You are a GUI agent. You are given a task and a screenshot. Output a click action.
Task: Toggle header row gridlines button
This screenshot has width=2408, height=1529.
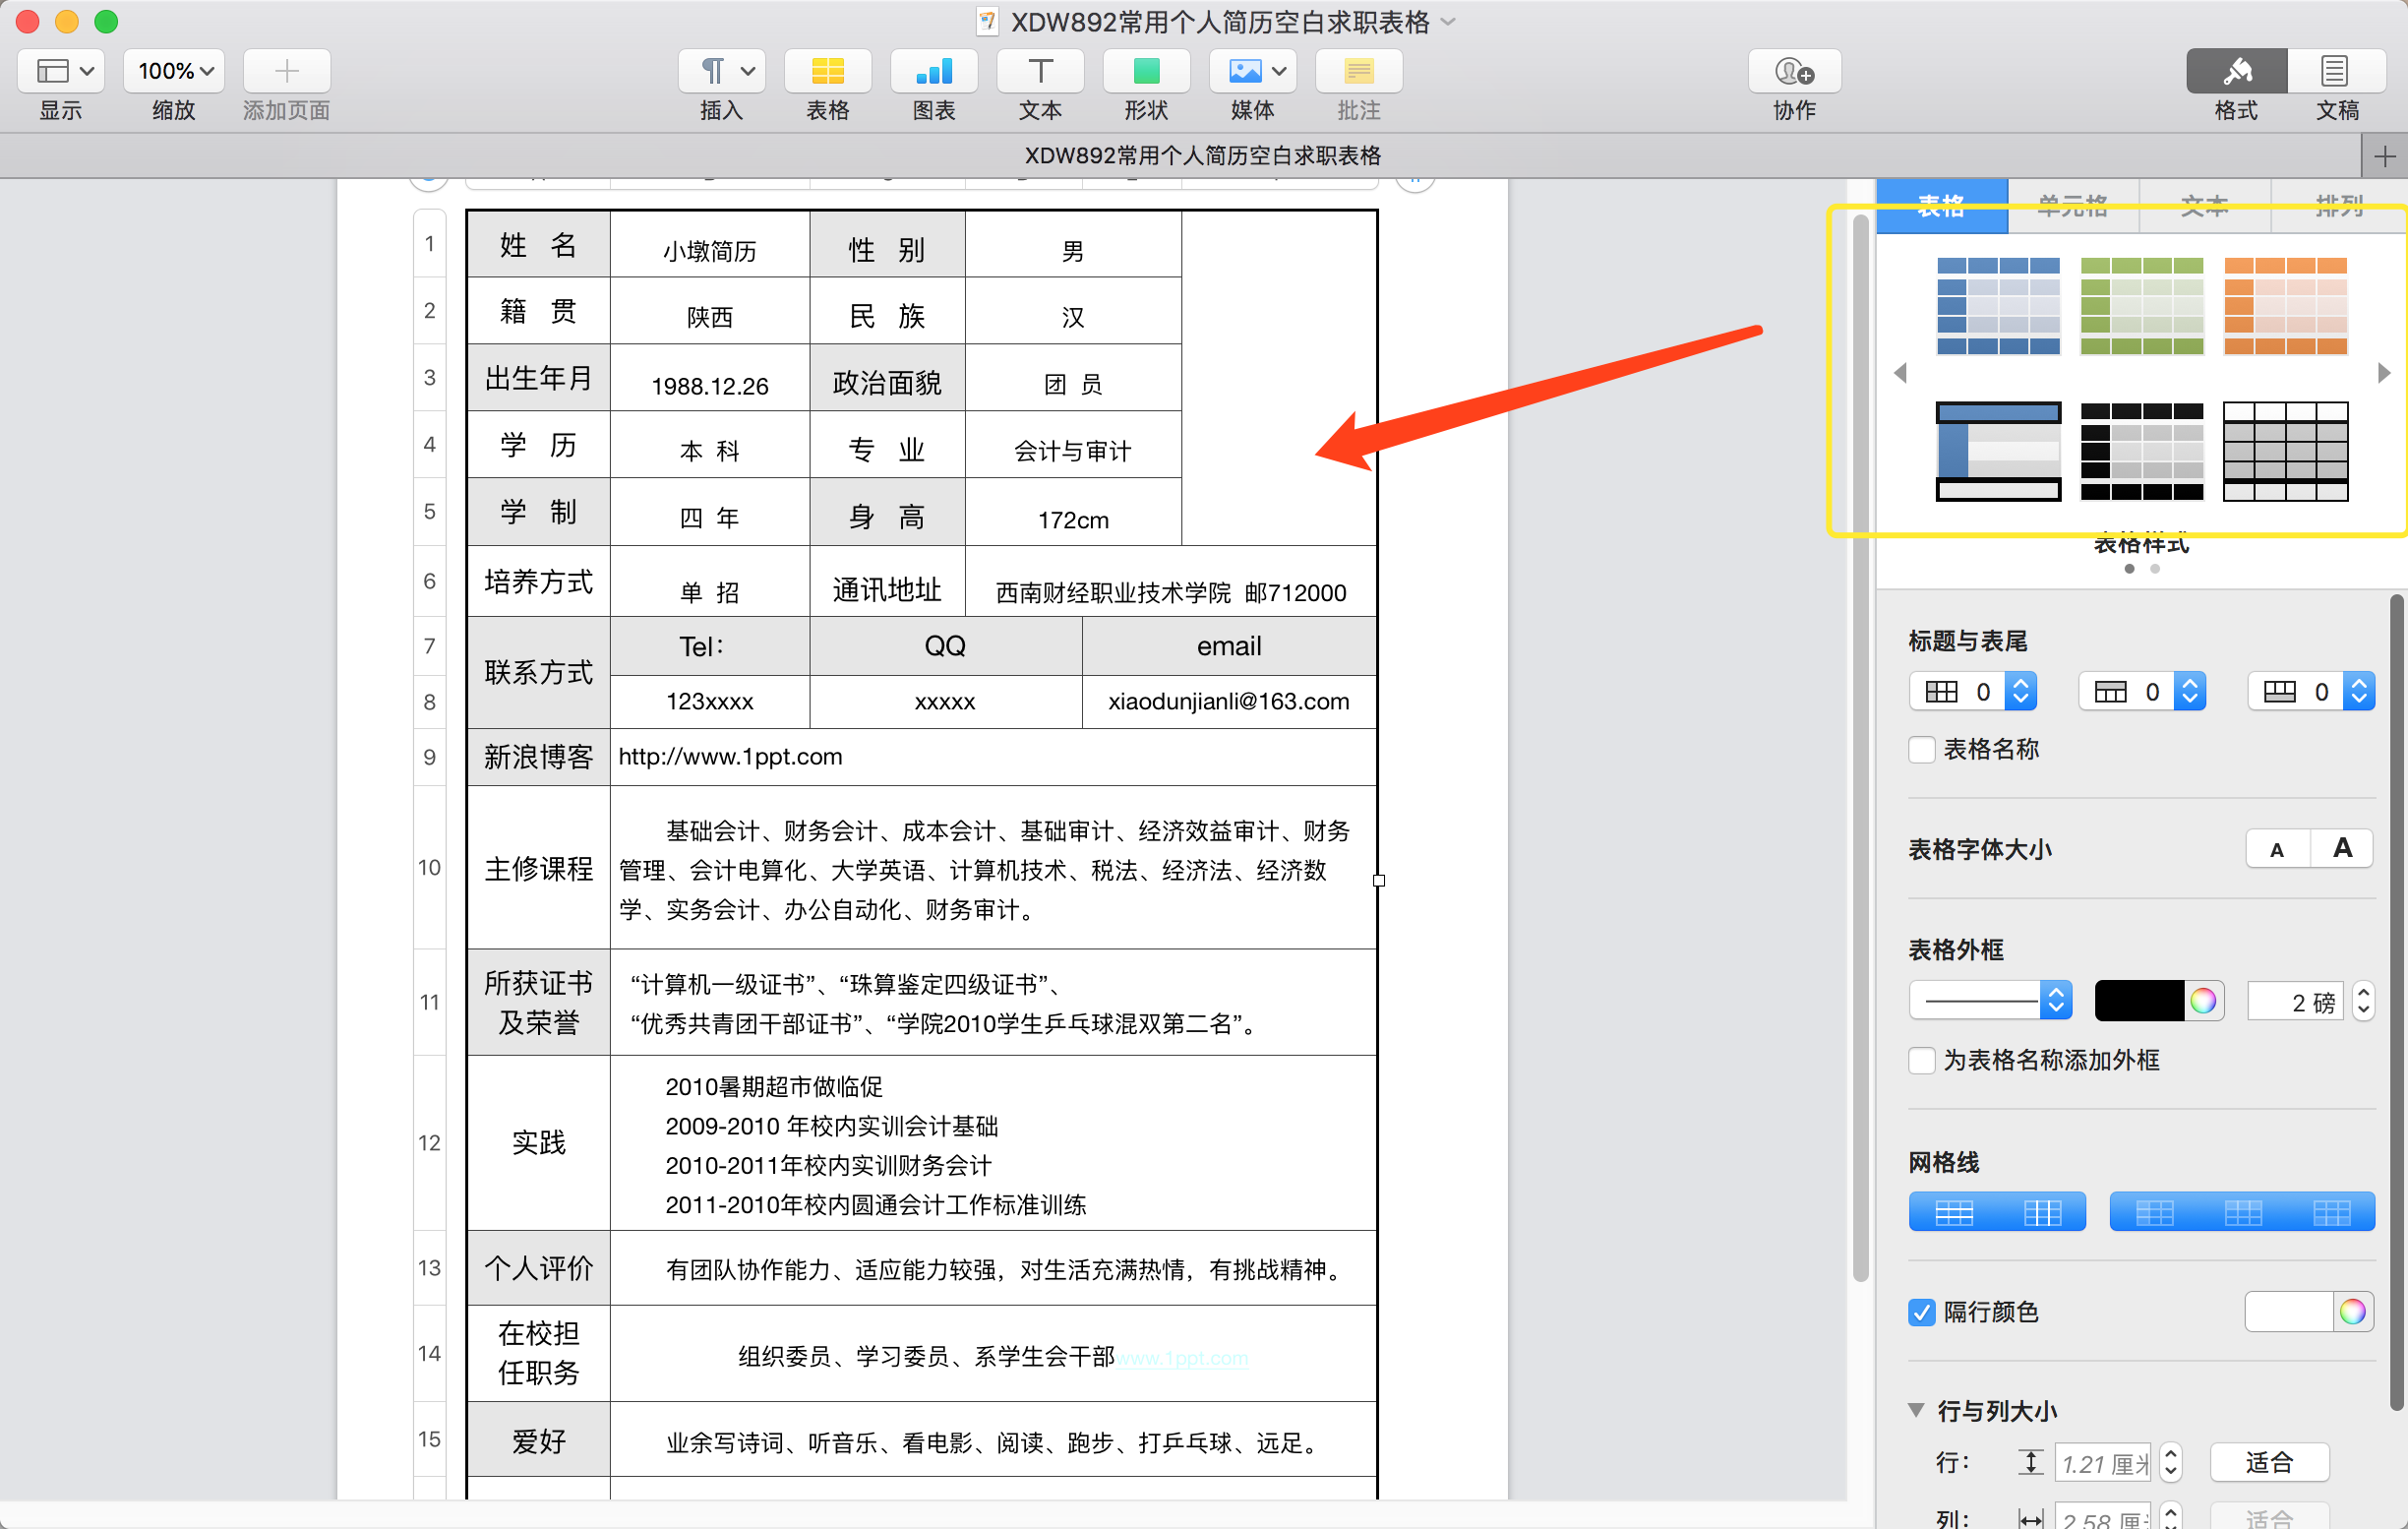(x=2243, y=1212)
